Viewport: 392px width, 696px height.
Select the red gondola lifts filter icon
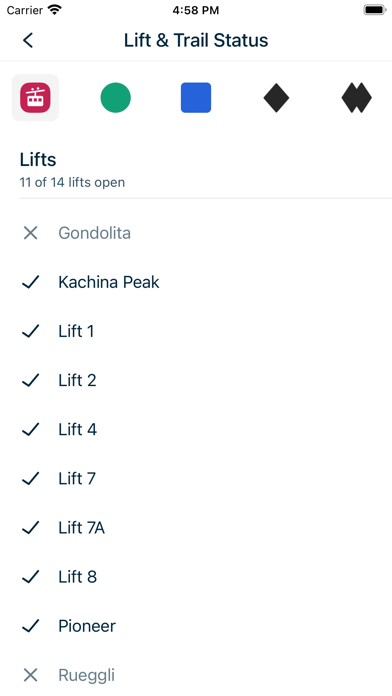pos(35,97)
